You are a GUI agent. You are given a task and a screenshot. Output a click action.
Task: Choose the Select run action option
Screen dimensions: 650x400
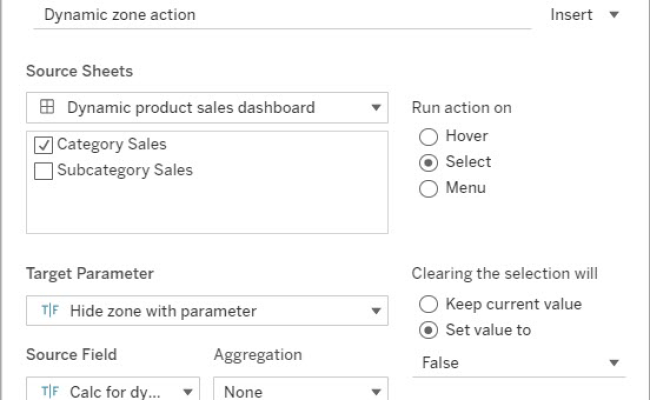(428, 162)
